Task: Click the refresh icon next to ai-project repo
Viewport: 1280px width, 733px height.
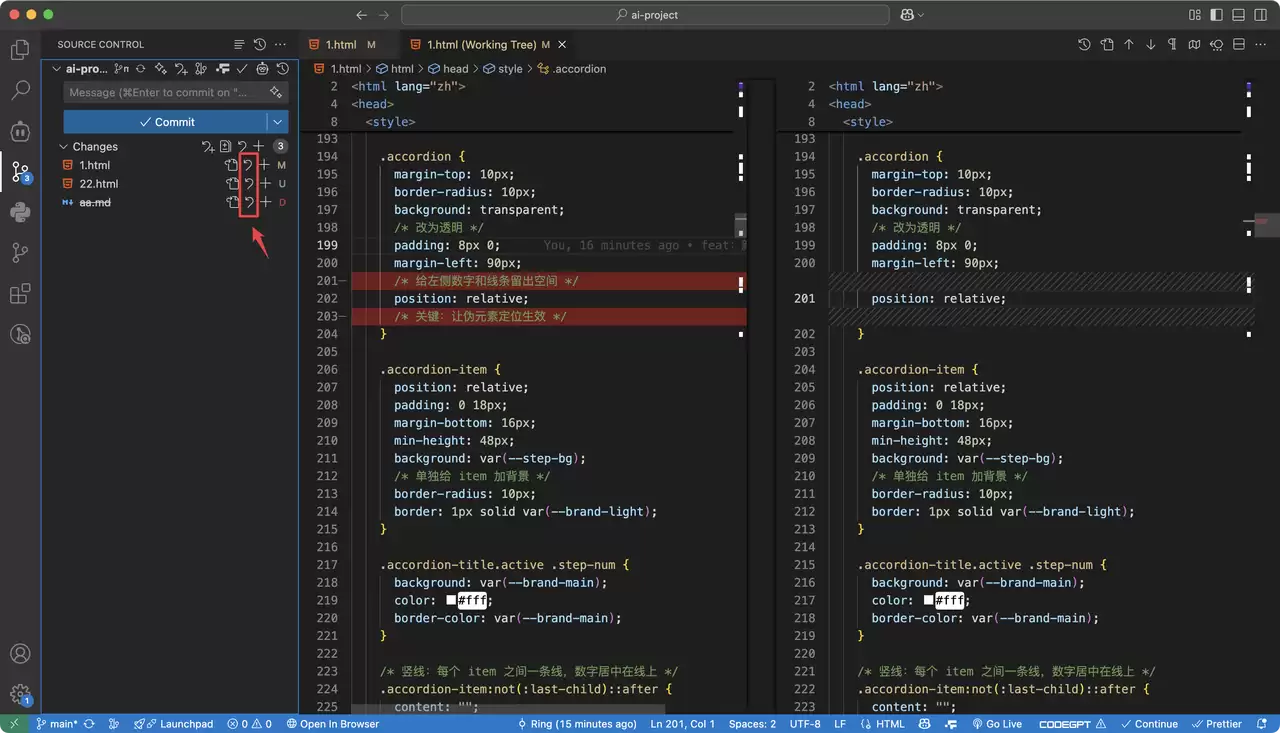Action: tap(140, 69)
